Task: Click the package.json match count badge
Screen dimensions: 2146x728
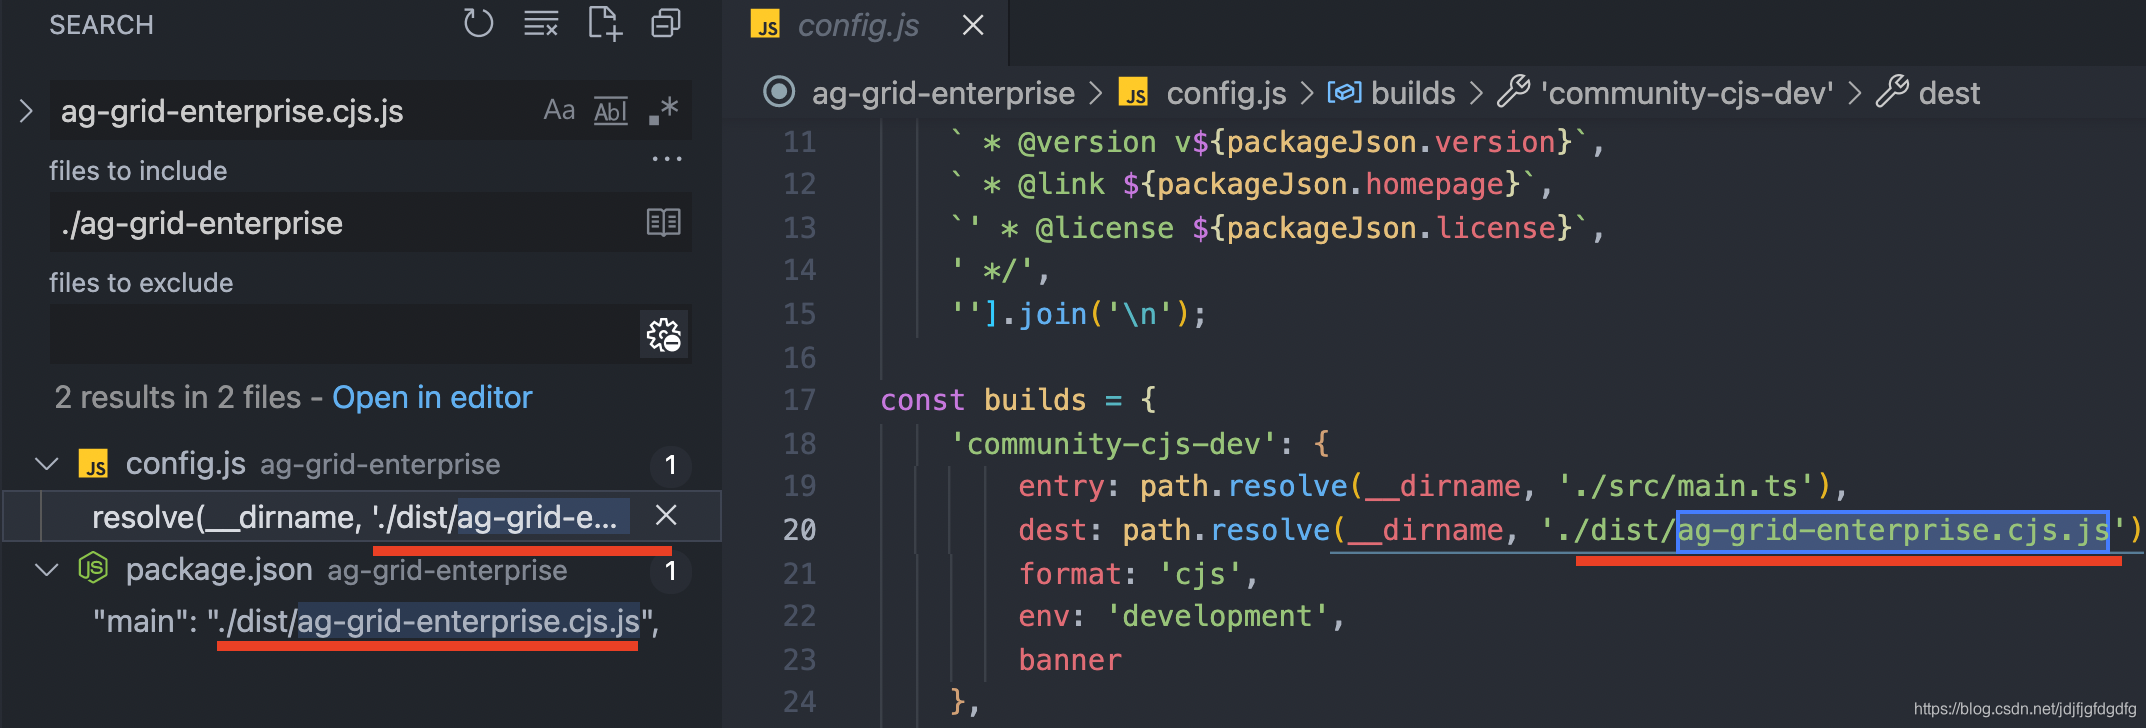Action: [x=671, y=571]
